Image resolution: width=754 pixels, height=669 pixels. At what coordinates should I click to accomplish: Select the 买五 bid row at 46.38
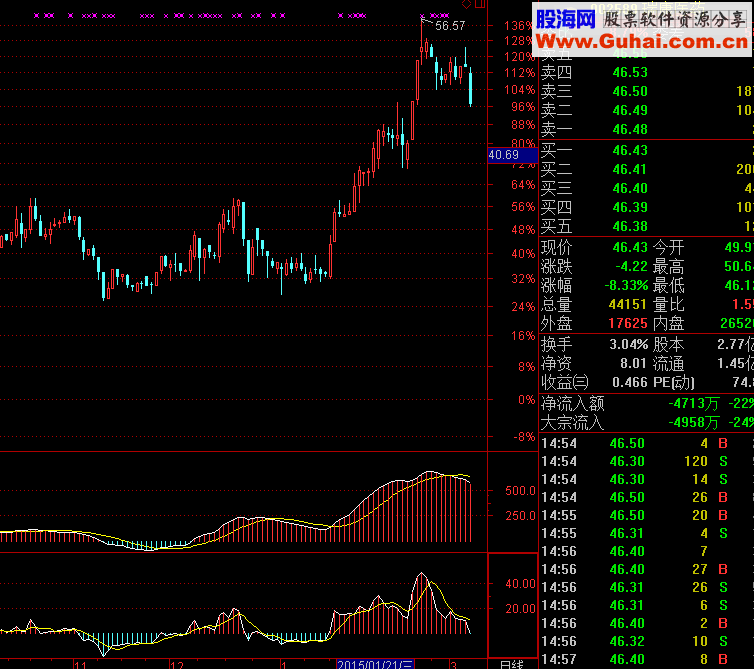[x=646, y=227]
